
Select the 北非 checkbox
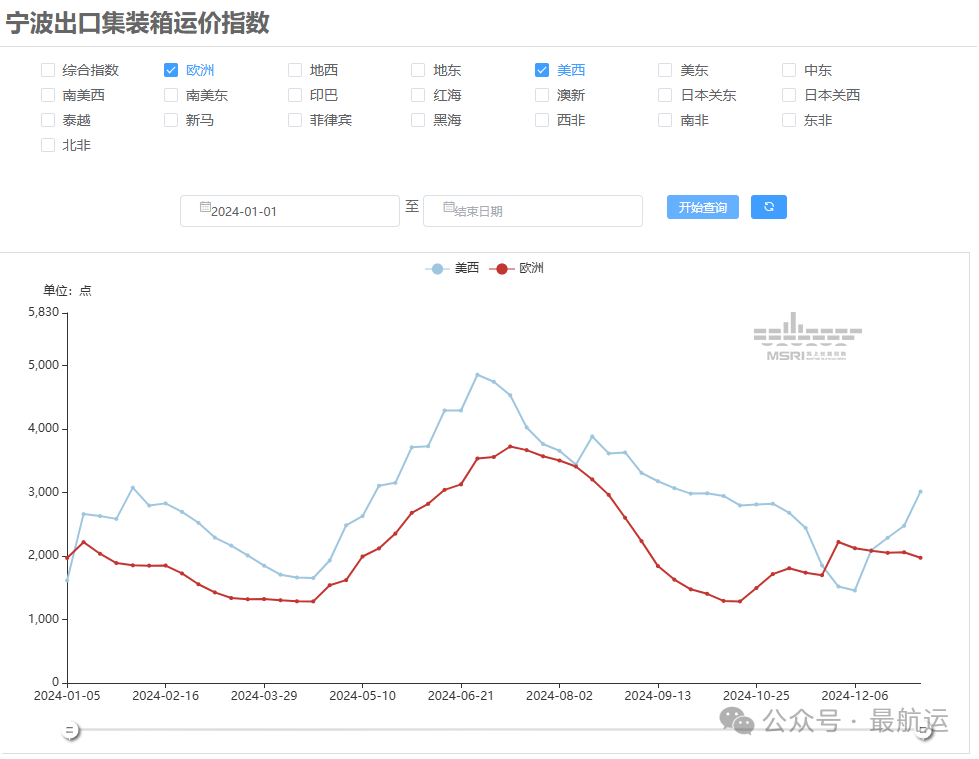tap(48, 145)
